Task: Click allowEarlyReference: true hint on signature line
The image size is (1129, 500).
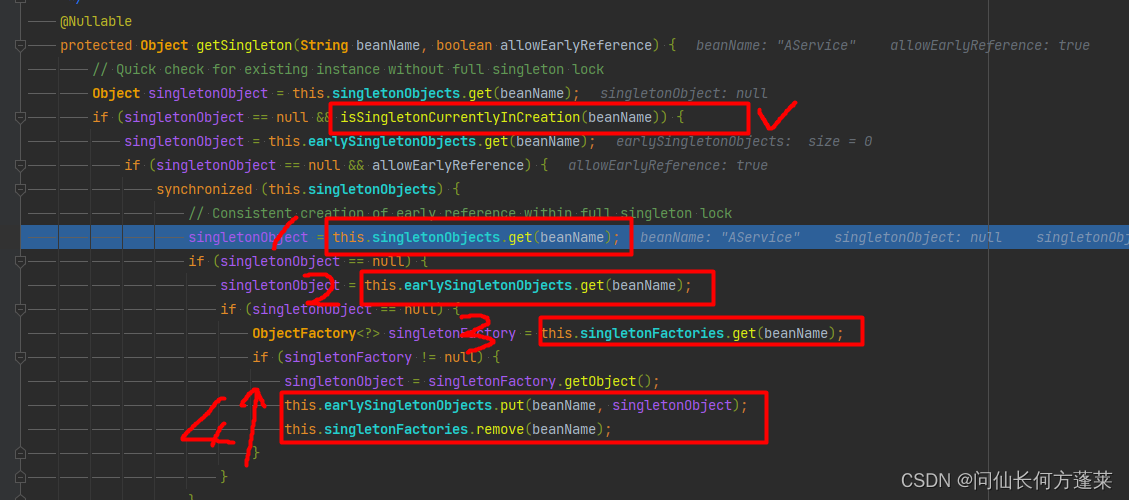Action: coord(989,45)
